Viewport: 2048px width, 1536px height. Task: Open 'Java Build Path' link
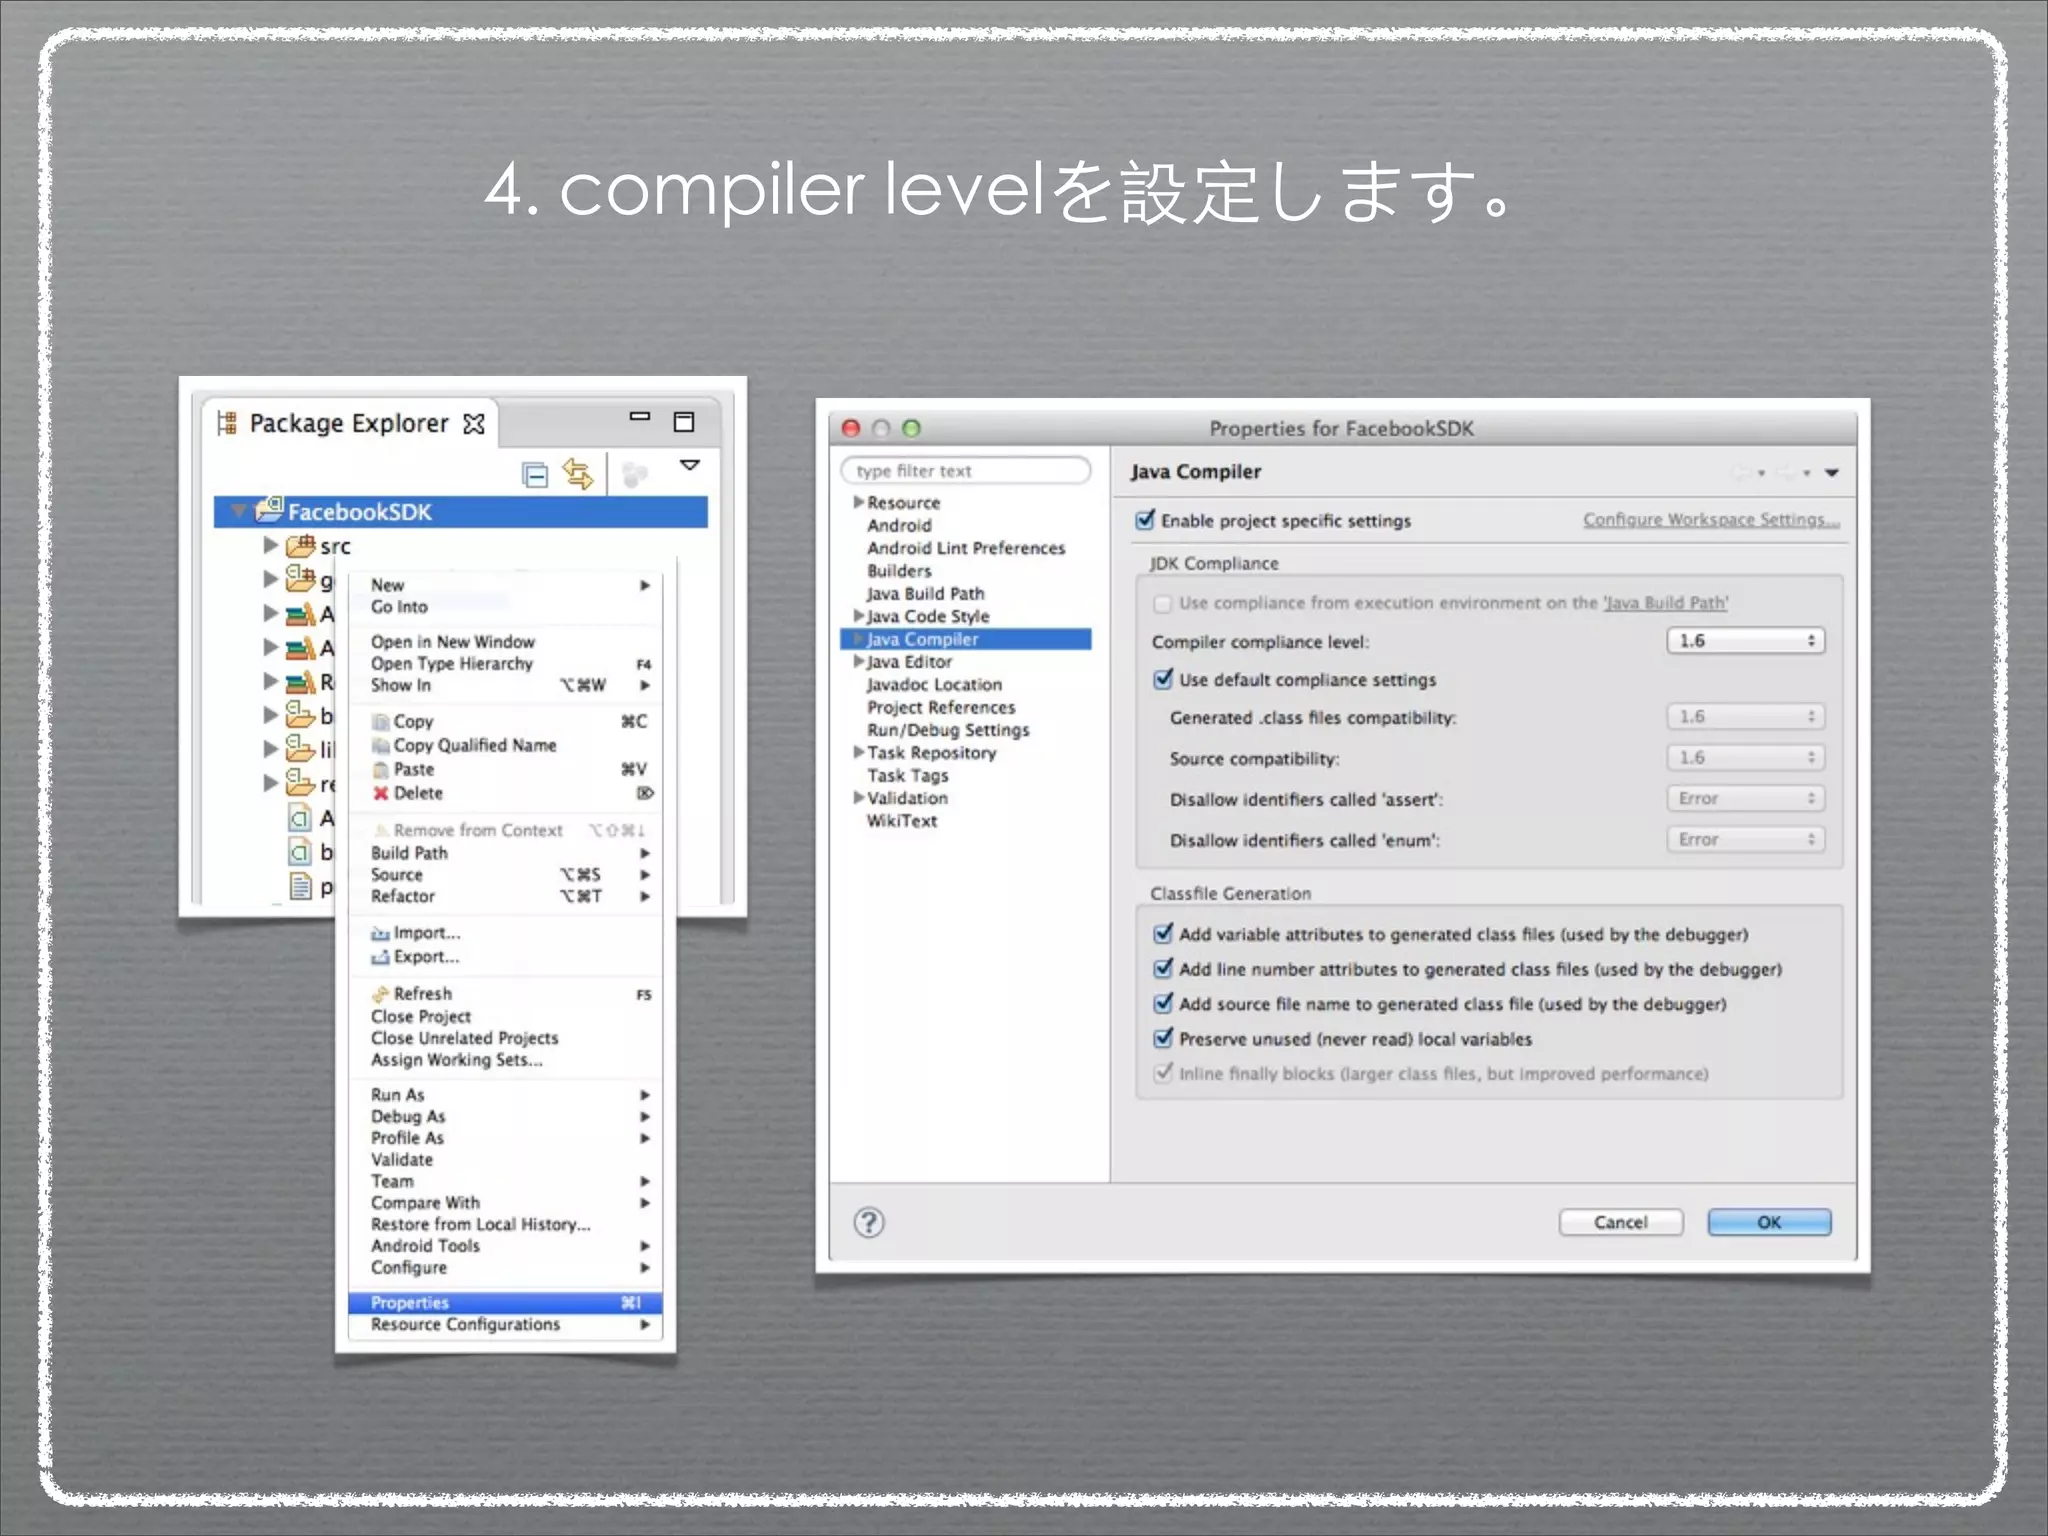(x=1665, y=603)
